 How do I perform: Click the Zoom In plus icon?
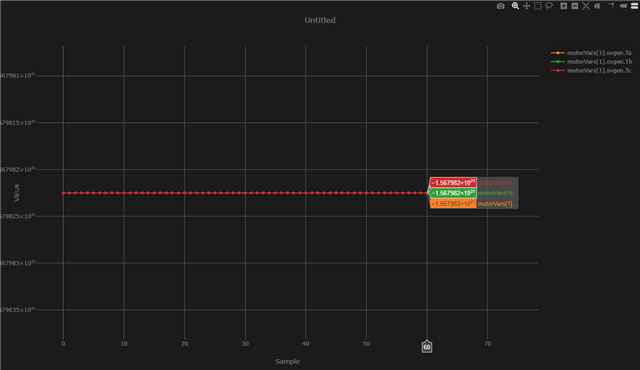pos(564,6)
